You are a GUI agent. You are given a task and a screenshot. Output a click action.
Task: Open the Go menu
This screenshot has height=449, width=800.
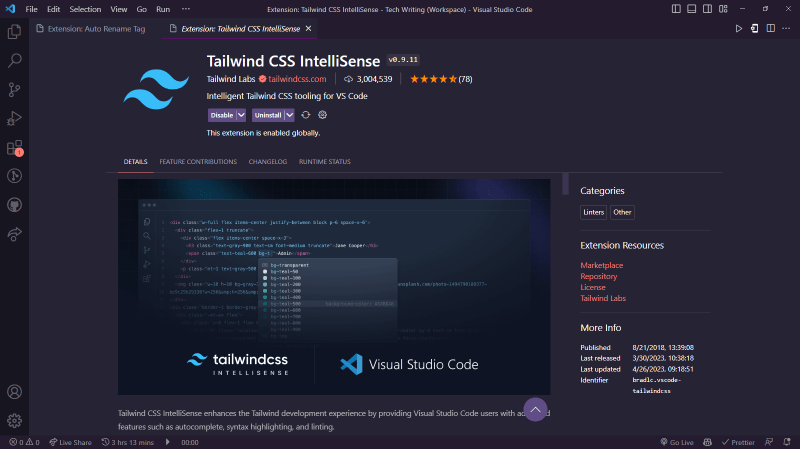coord(141,9)
